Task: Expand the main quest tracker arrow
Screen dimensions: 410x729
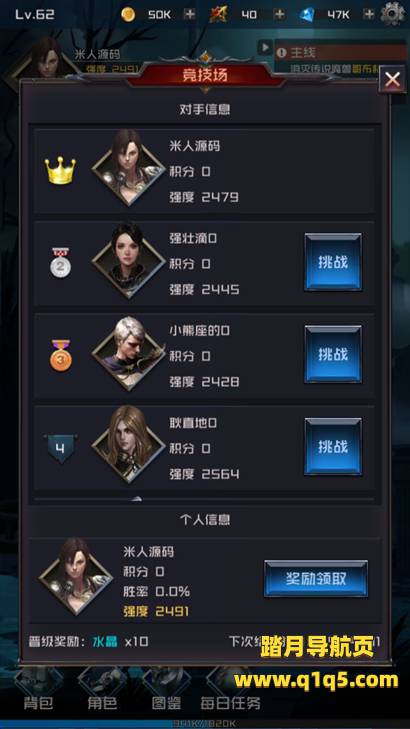Action: tap(265, 47)
